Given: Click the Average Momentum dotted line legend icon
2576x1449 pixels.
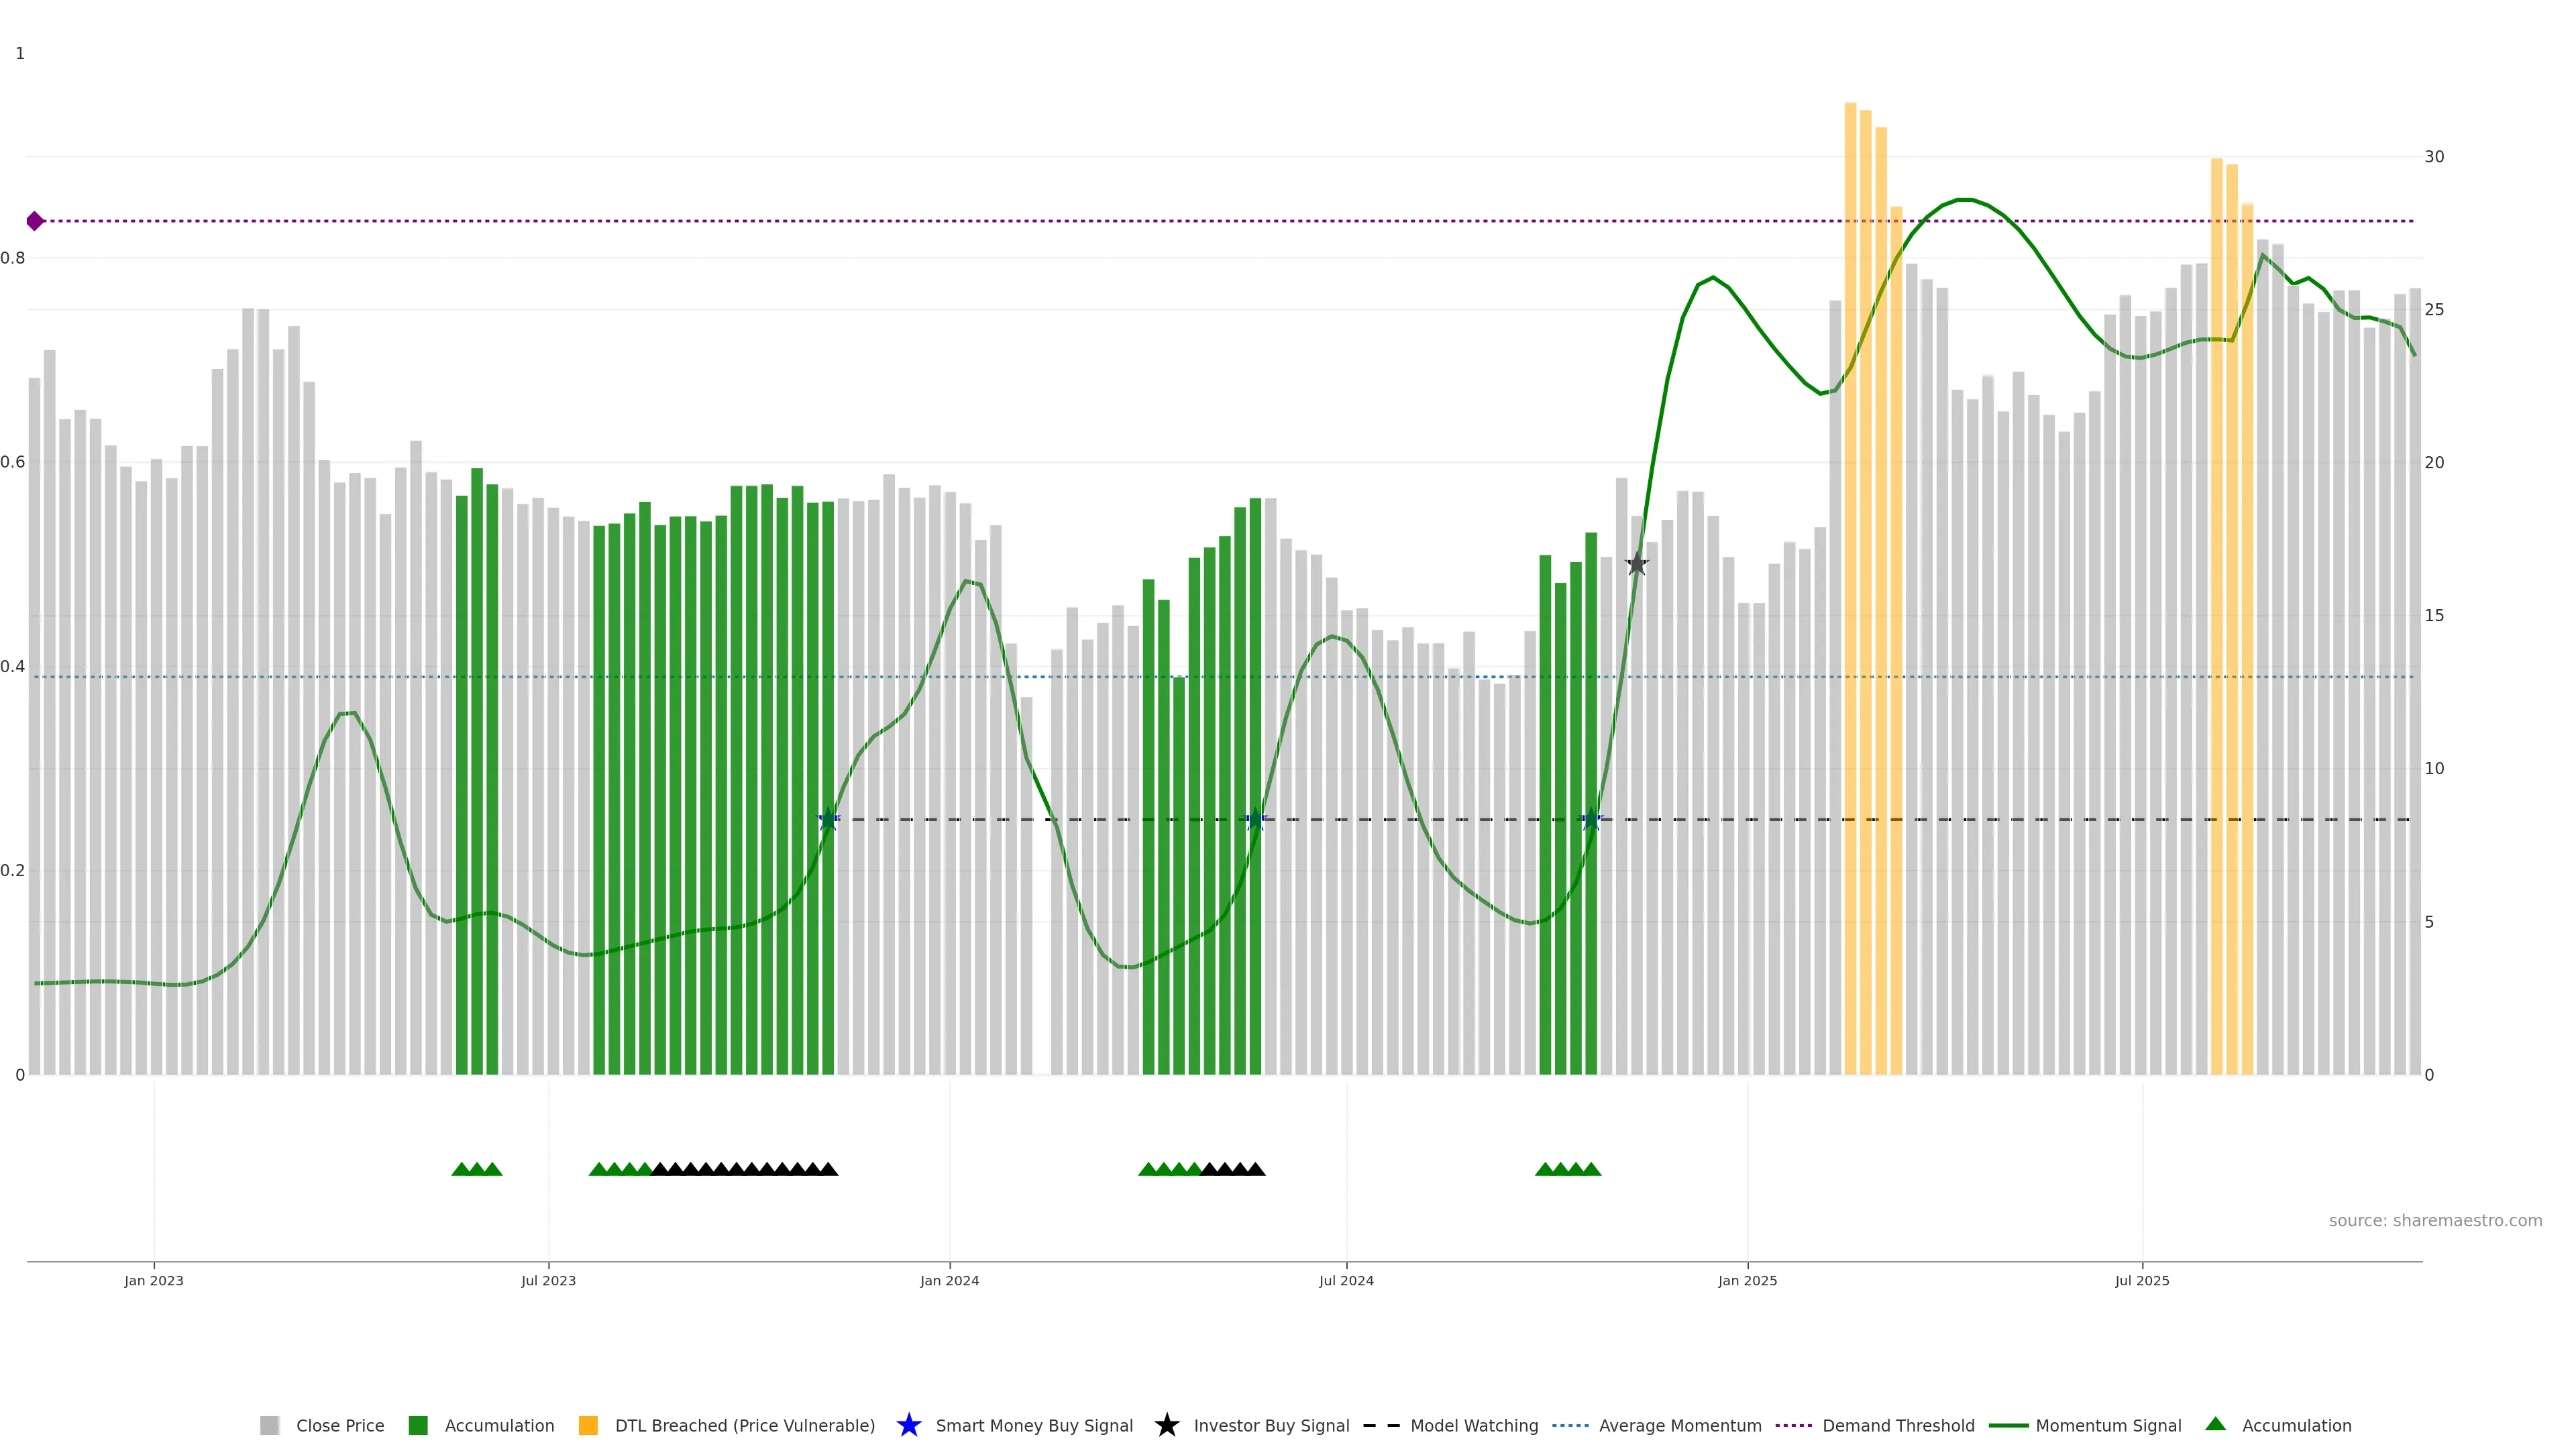Looking at the screenshot, I should point(1570,1425).
